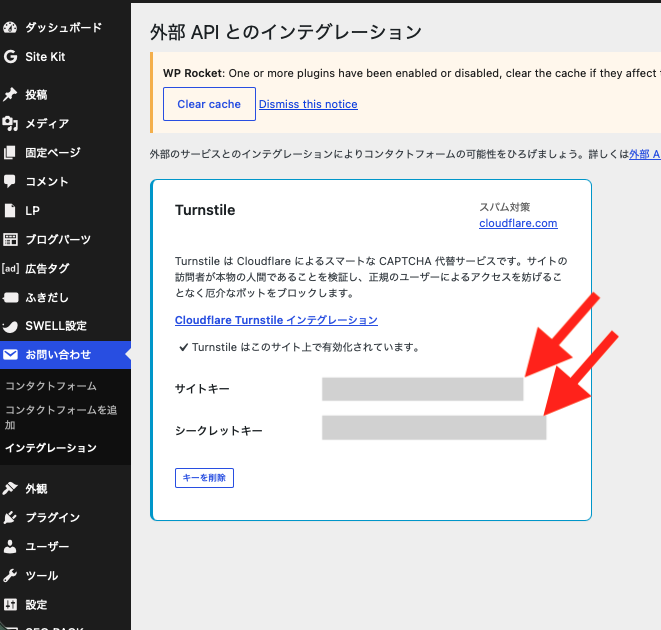Open the cloudflare.com link
Screen dimensions: 661x630
(x=518, y=223)
